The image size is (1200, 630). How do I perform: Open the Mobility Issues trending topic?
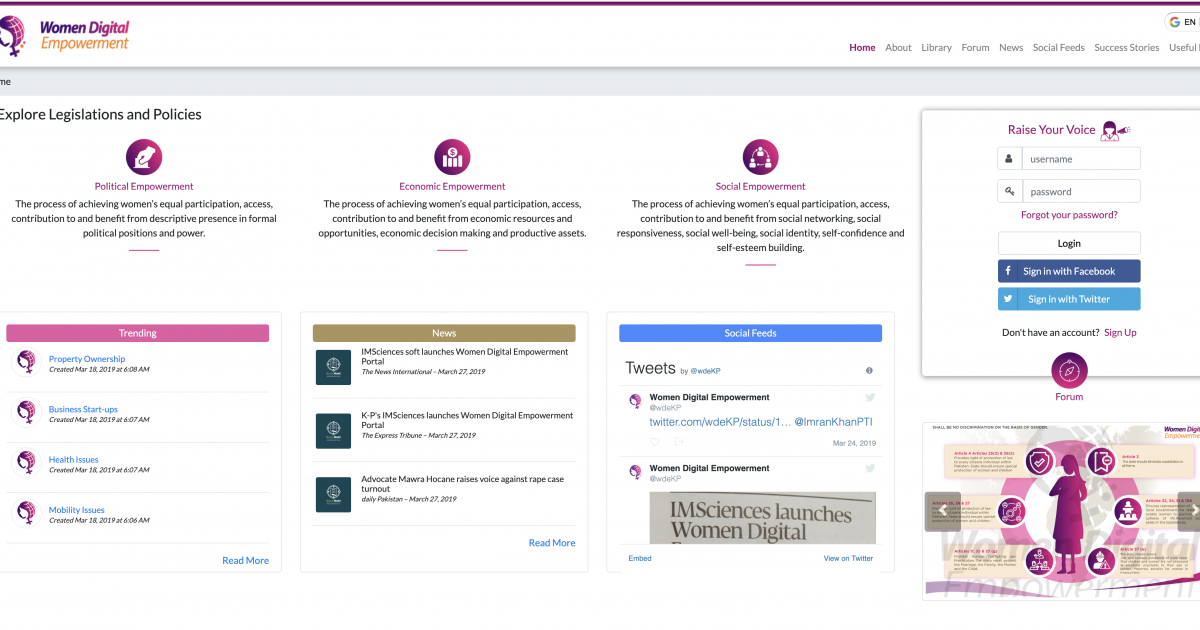point(77,510)
